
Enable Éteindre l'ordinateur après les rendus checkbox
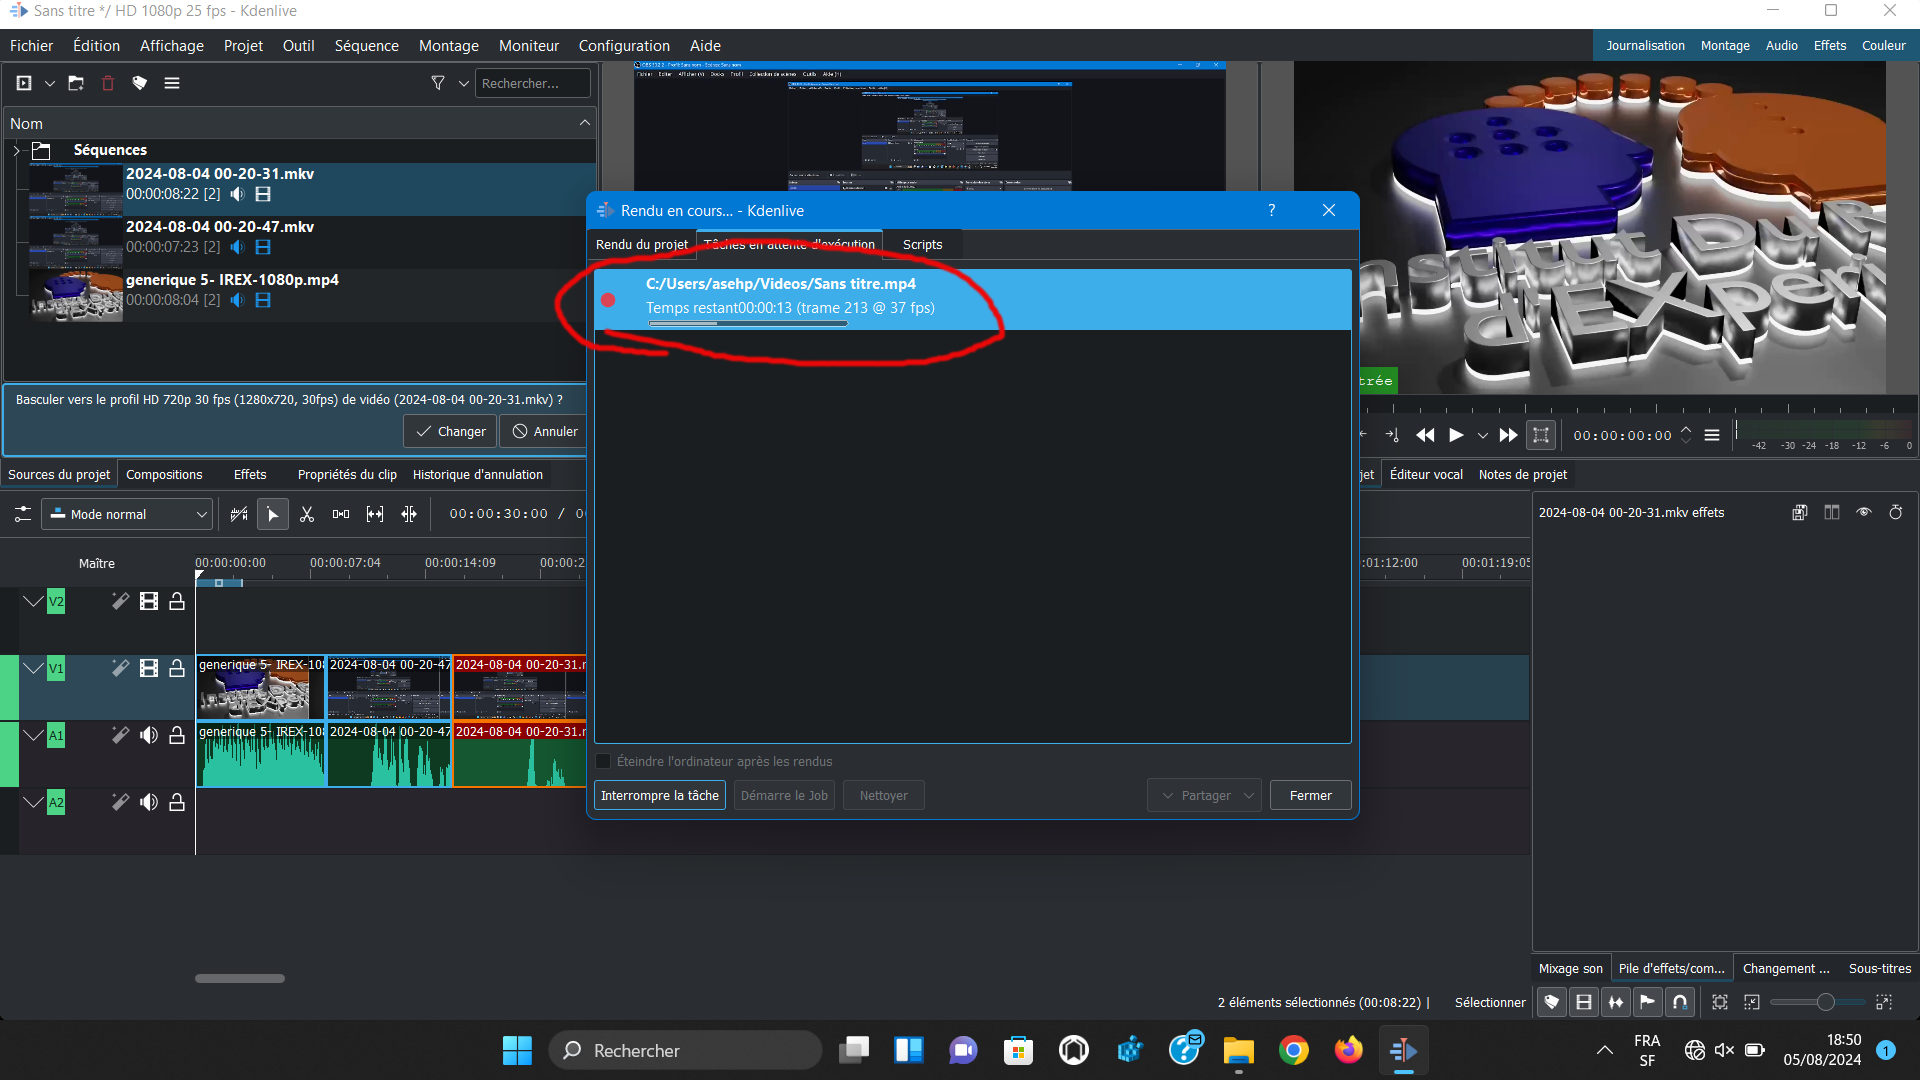[x=603, y=761]
